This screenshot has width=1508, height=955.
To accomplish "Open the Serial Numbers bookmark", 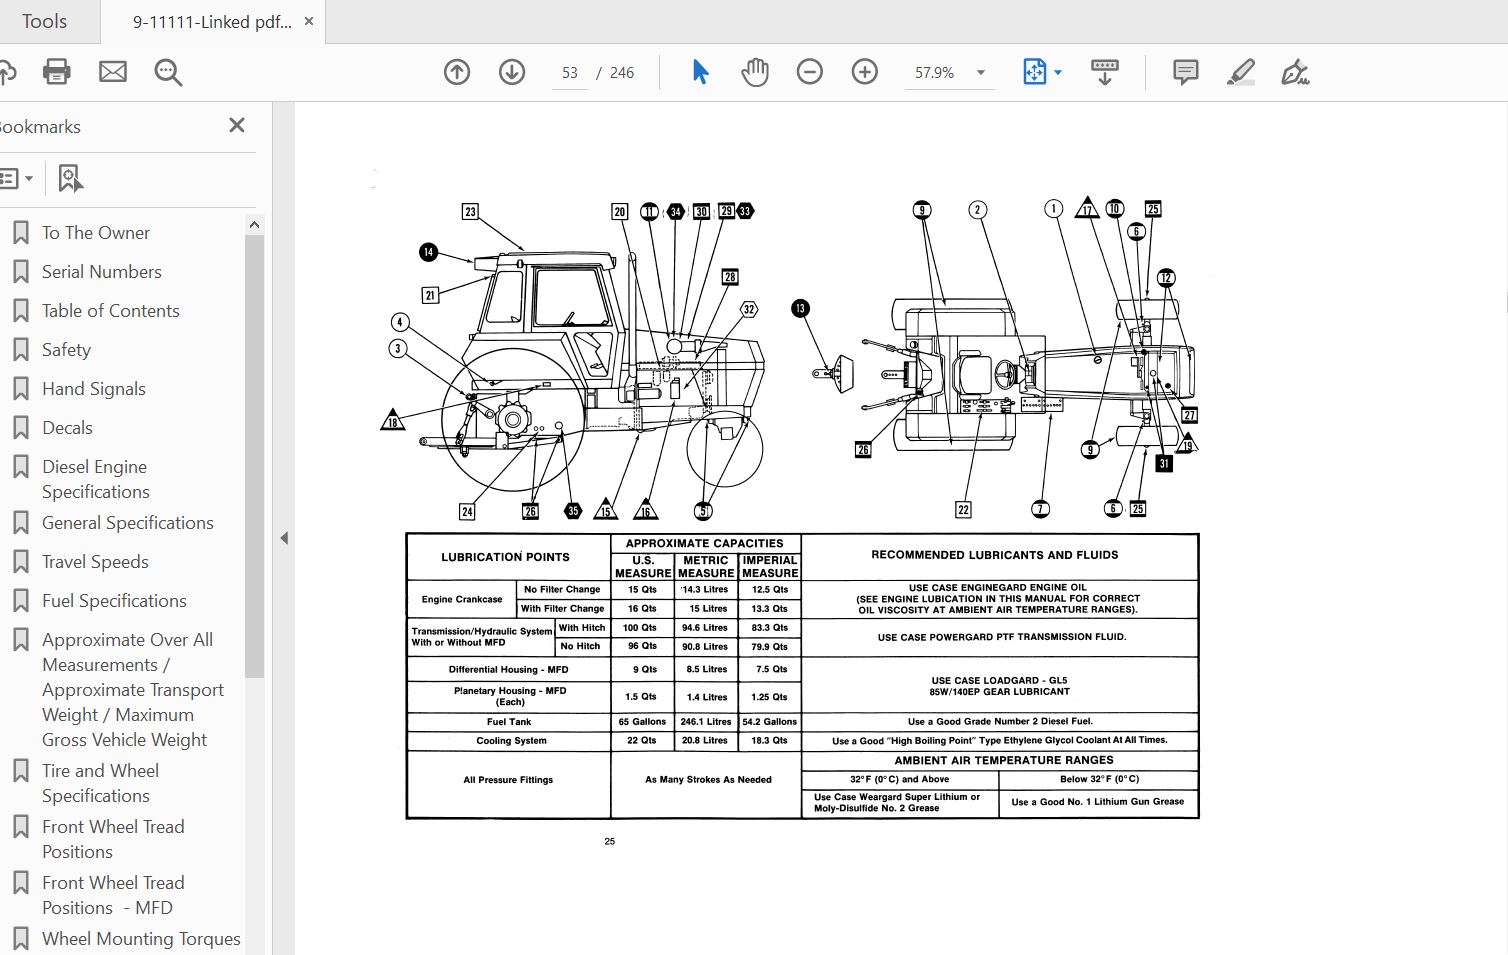I will pos(101,272).
